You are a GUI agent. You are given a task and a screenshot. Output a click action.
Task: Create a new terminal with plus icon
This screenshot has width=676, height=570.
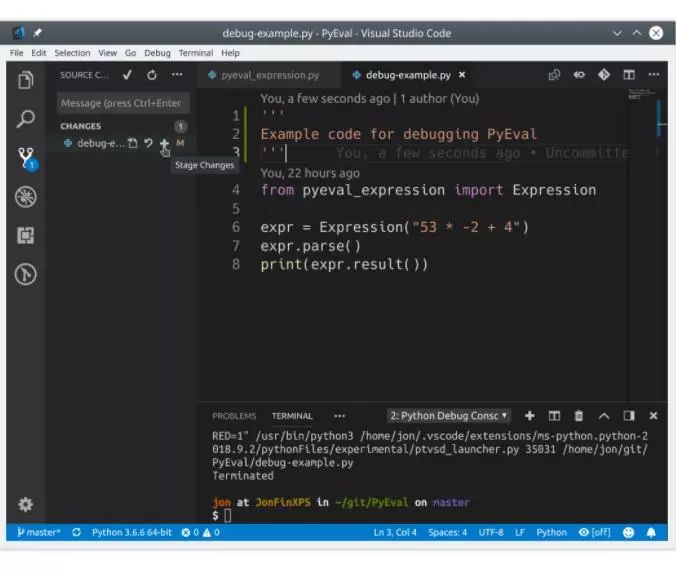coord(529,416)
